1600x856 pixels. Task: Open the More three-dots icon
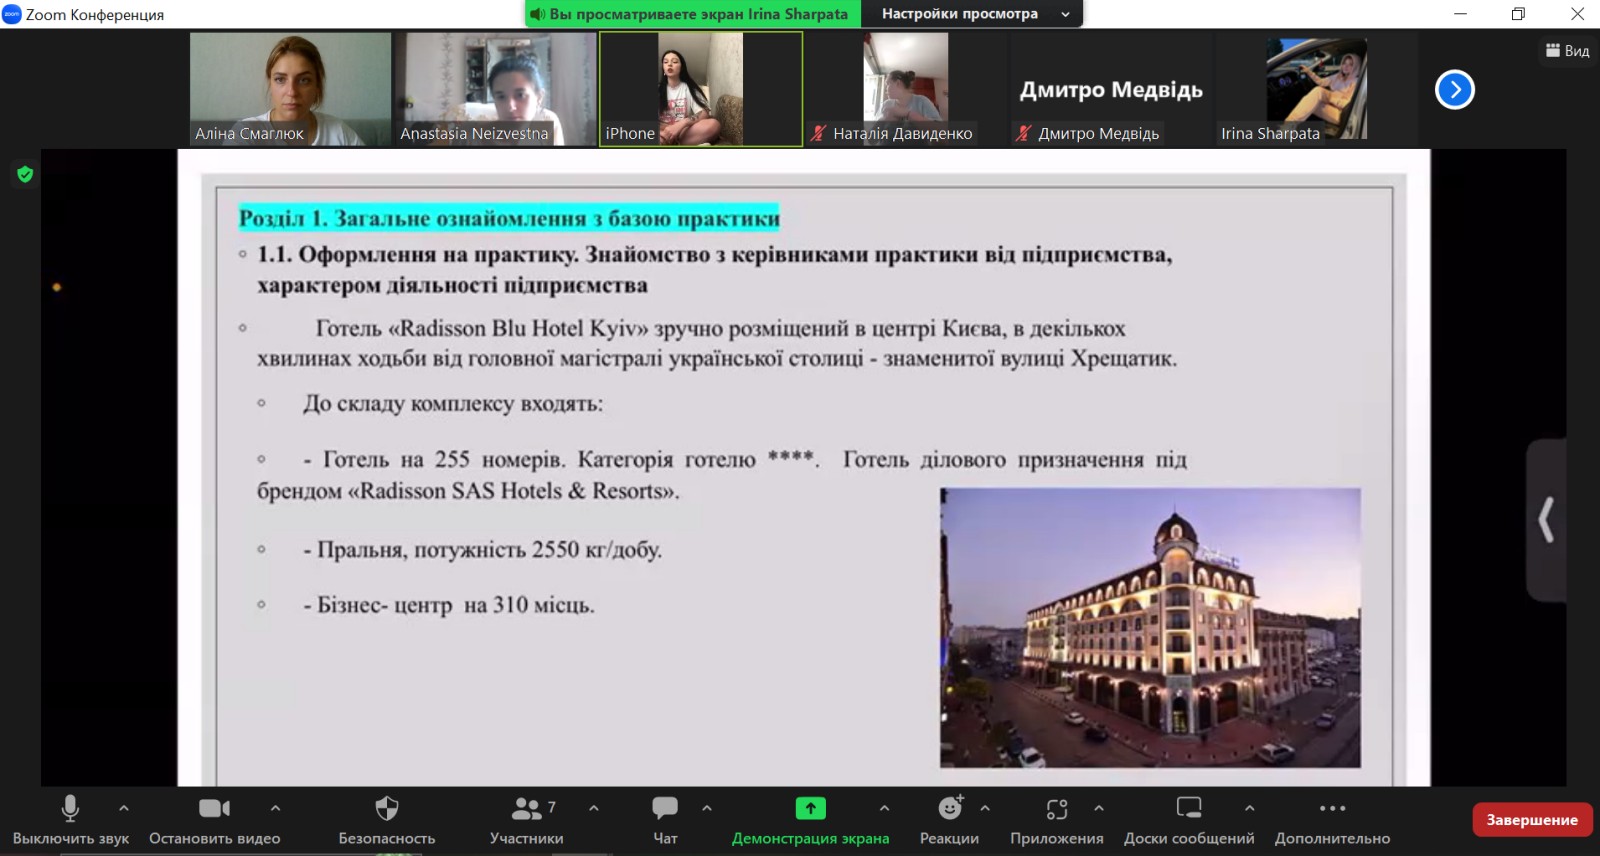point(1332,808)
